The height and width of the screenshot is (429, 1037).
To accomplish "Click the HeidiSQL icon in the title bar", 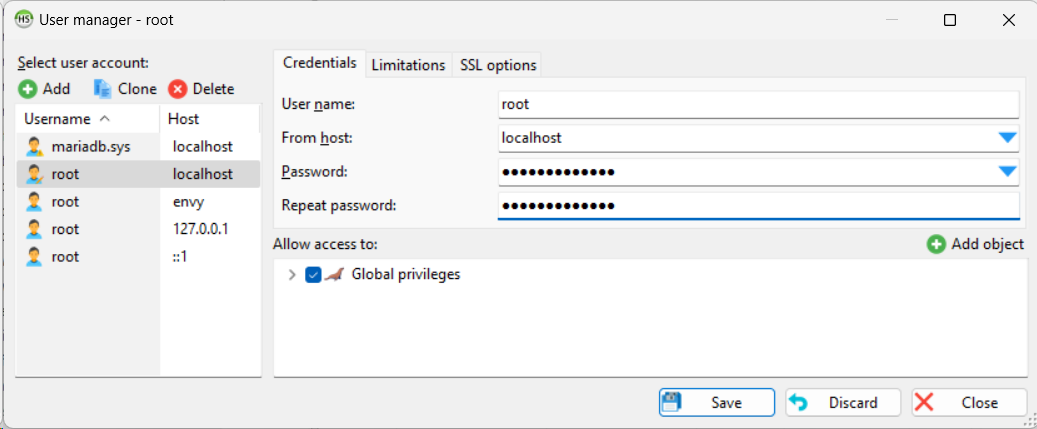I will click(22, 19).
